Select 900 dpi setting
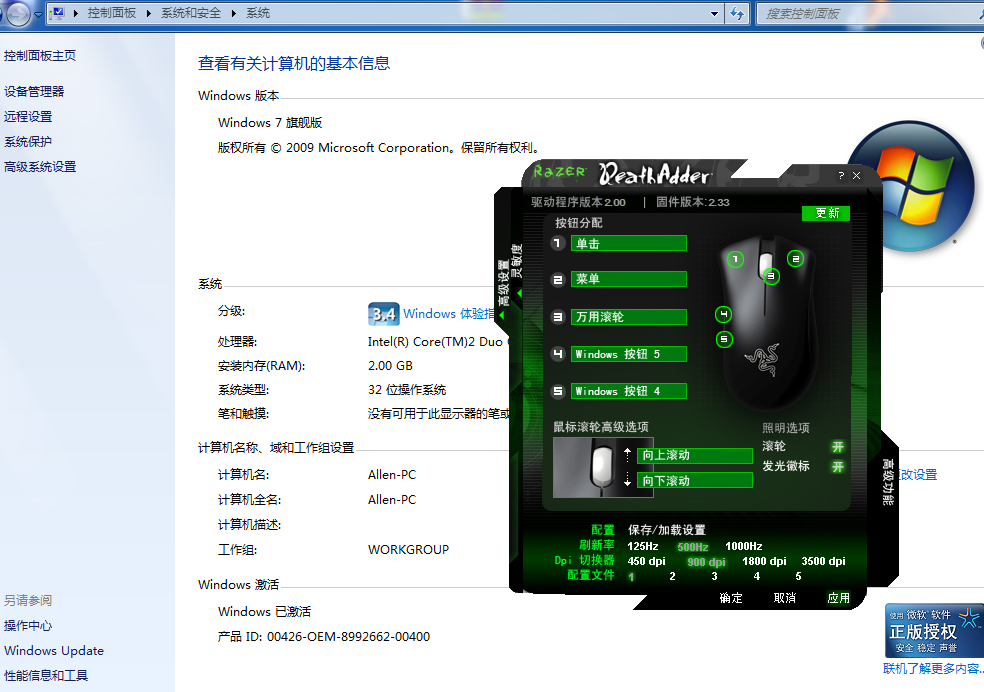The width and height of the screenshot is (984, 692). pyautogui.click(x=706, y=562)
